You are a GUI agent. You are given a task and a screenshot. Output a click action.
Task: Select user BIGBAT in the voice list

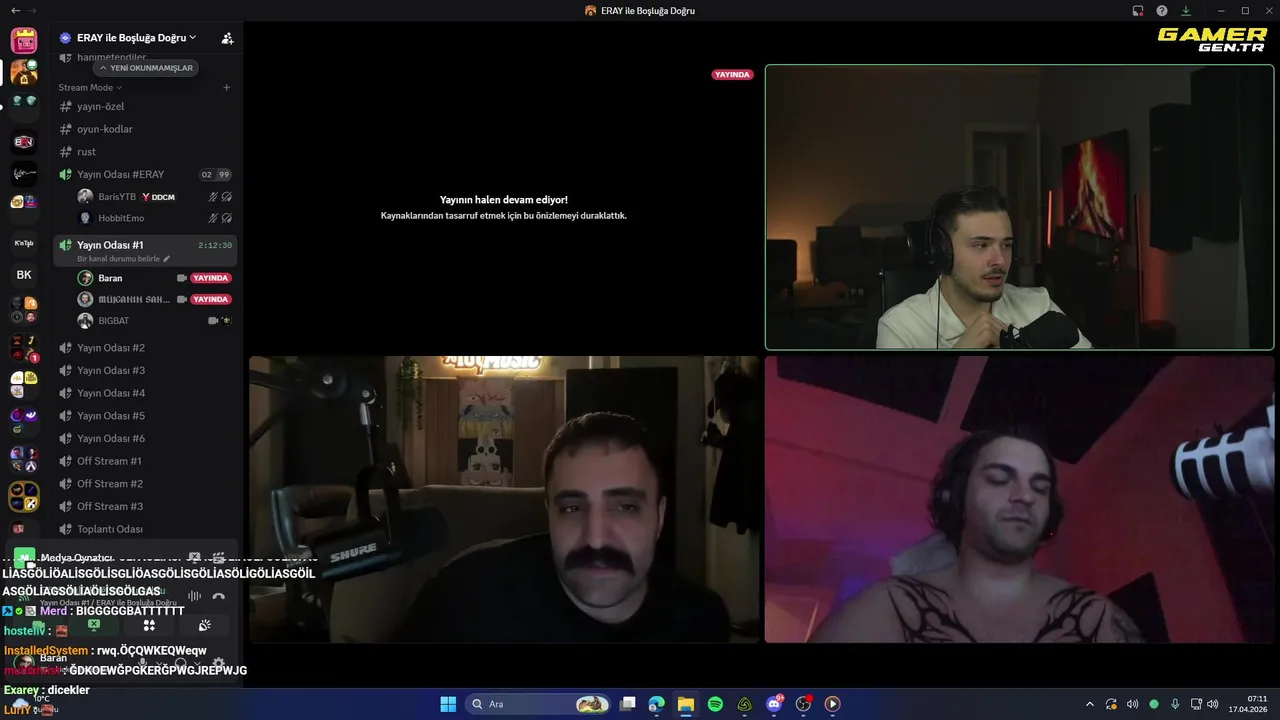click(155, 320)
